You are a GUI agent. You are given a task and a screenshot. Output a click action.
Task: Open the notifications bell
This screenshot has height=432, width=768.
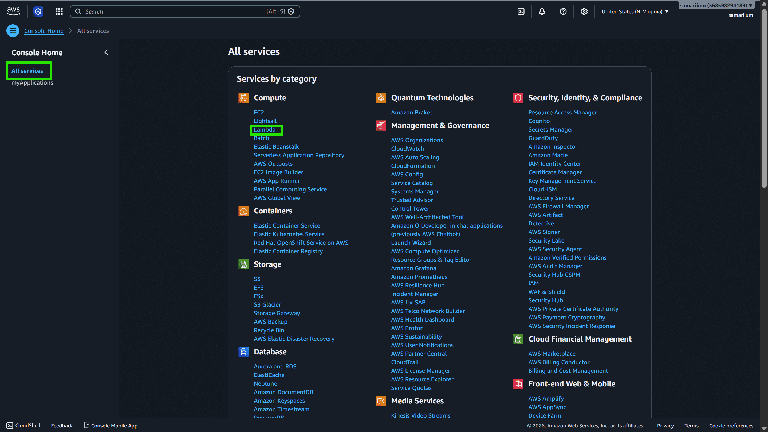[x=542, y=11]
